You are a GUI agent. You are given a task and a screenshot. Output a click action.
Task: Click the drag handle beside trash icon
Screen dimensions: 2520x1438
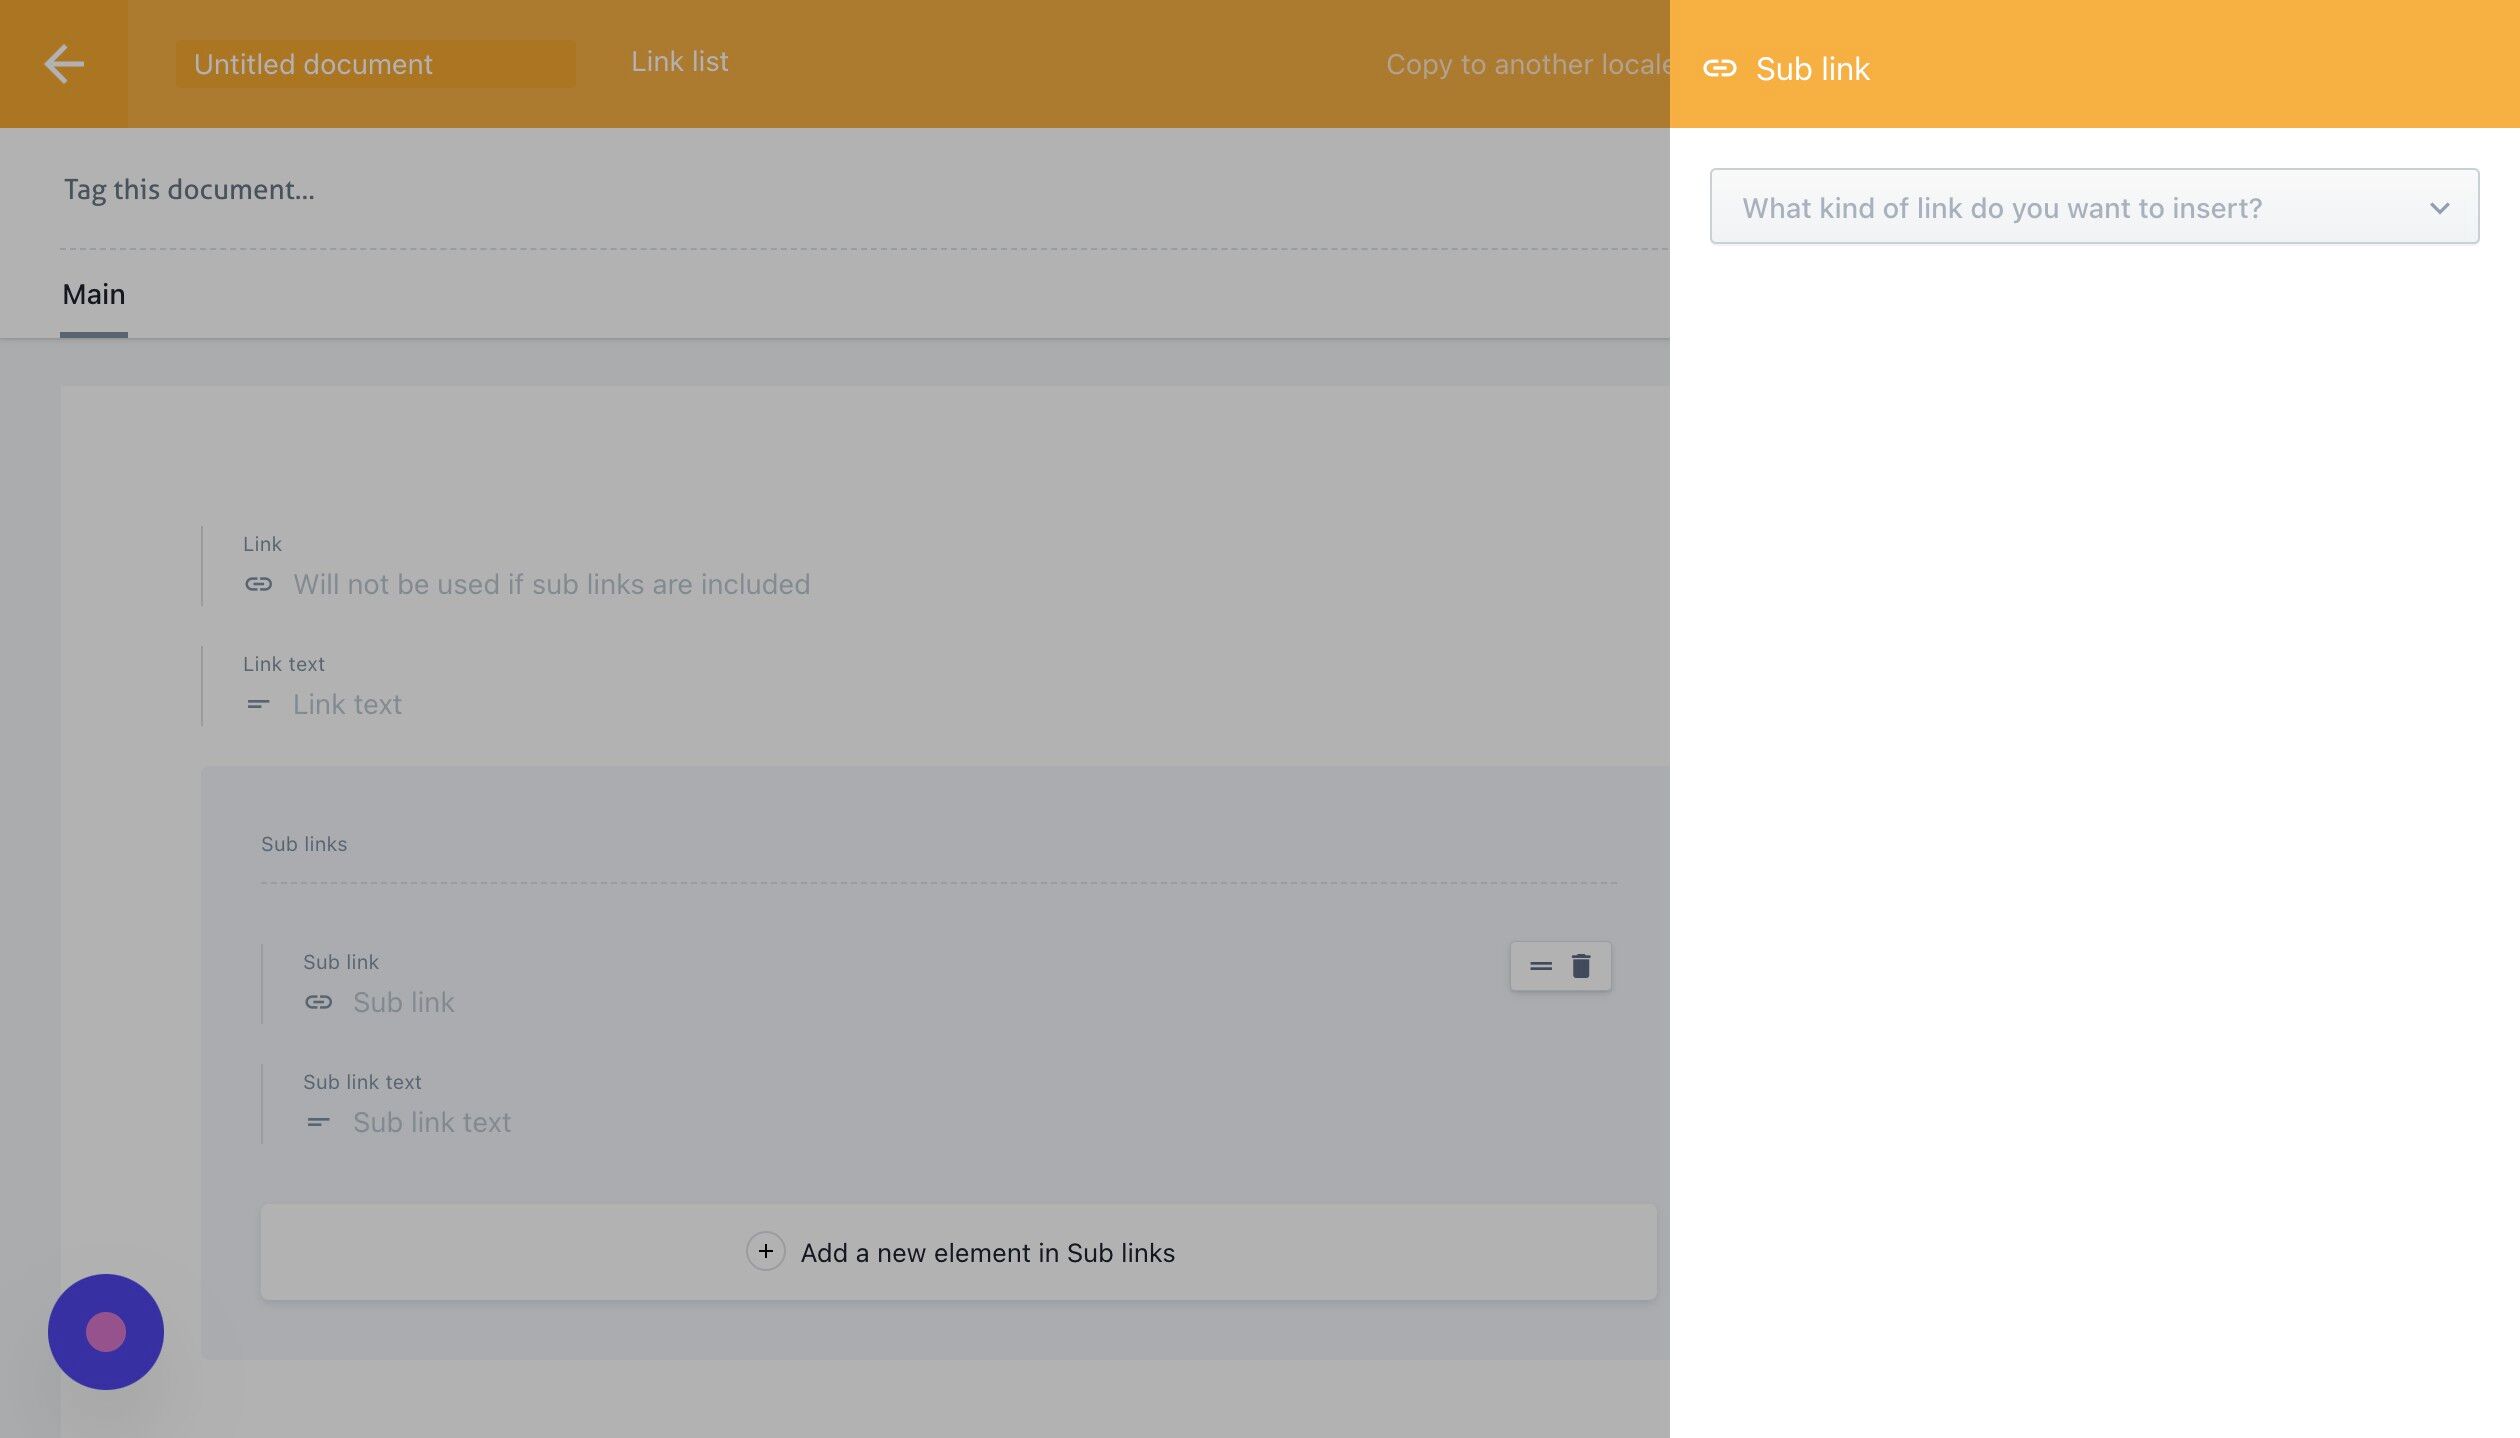(x=1540, y=966)
